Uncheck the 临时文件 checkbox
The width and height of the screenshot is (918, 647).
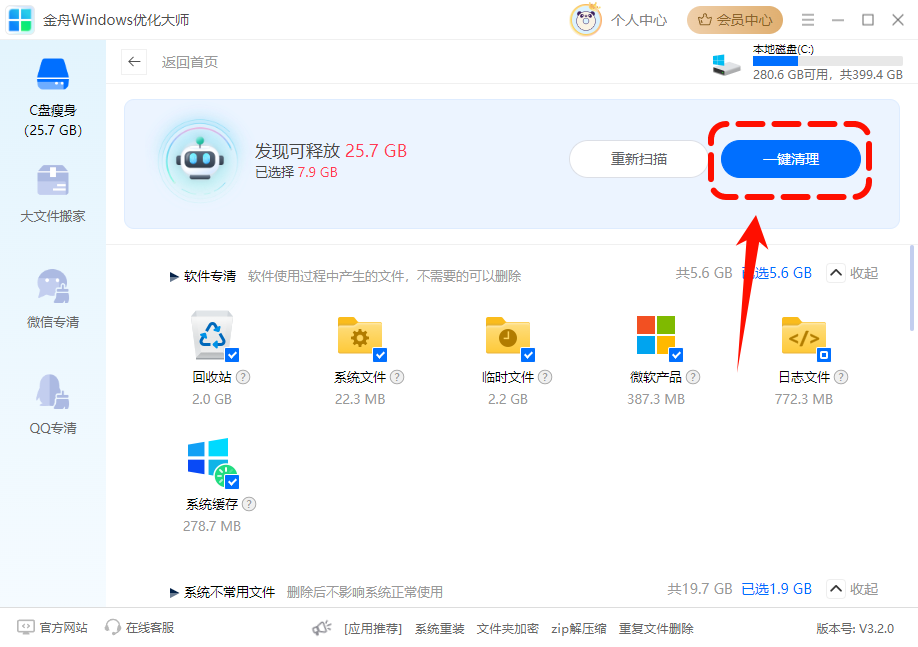coord(529,355)
